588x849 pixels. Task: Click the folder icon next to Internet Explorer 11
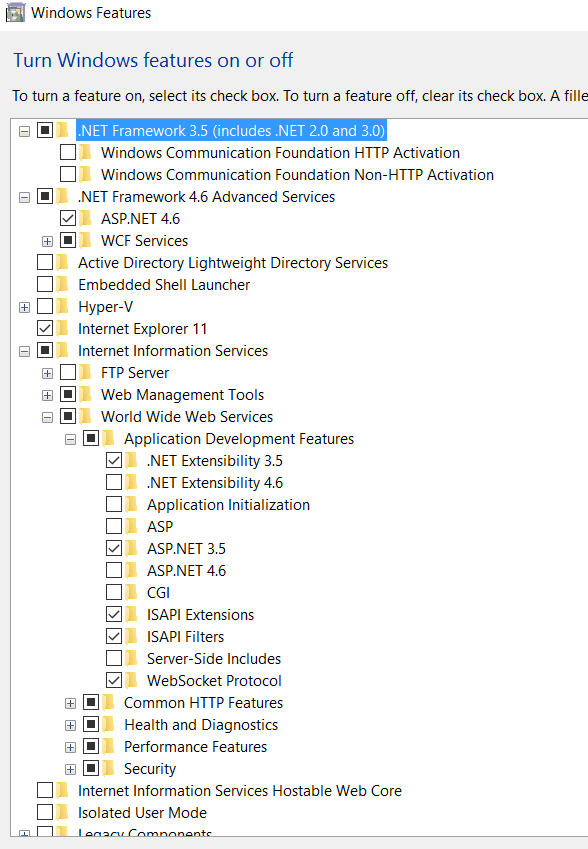[63, 329]
